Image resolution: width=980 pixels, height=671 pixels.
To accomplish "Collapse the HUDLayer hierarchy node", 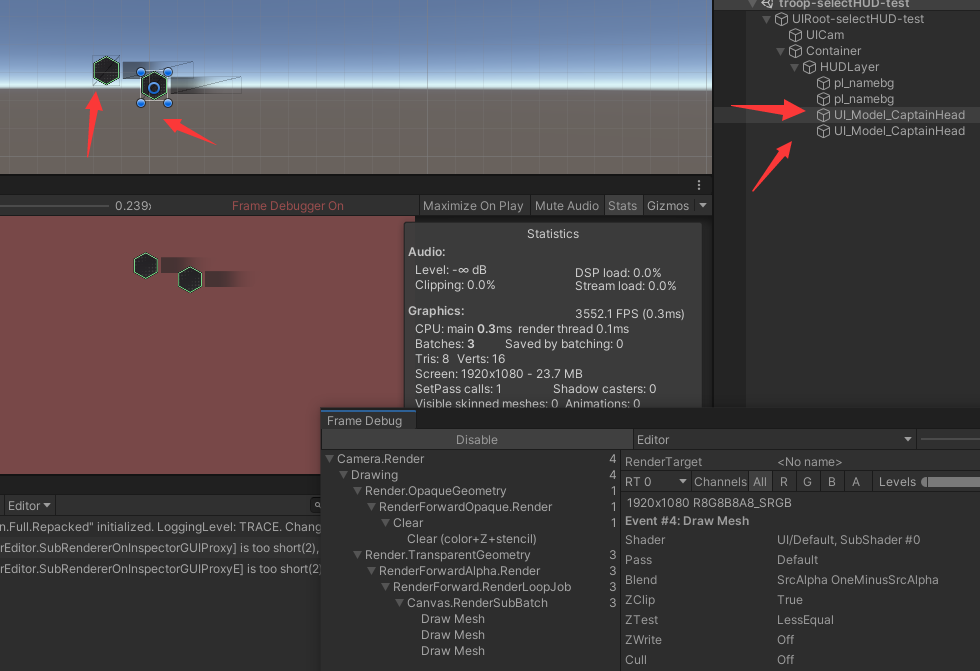I will click(795, 67).
